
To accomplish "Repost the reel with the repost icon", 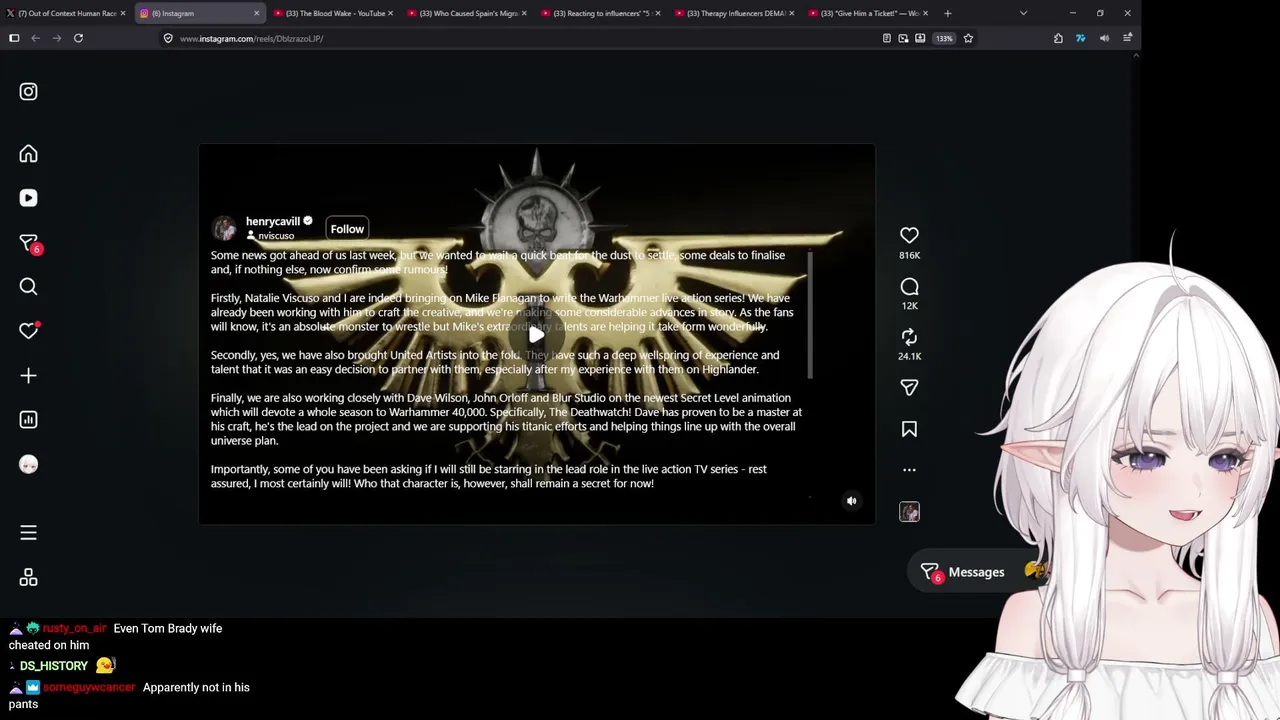I will (909, 337).
